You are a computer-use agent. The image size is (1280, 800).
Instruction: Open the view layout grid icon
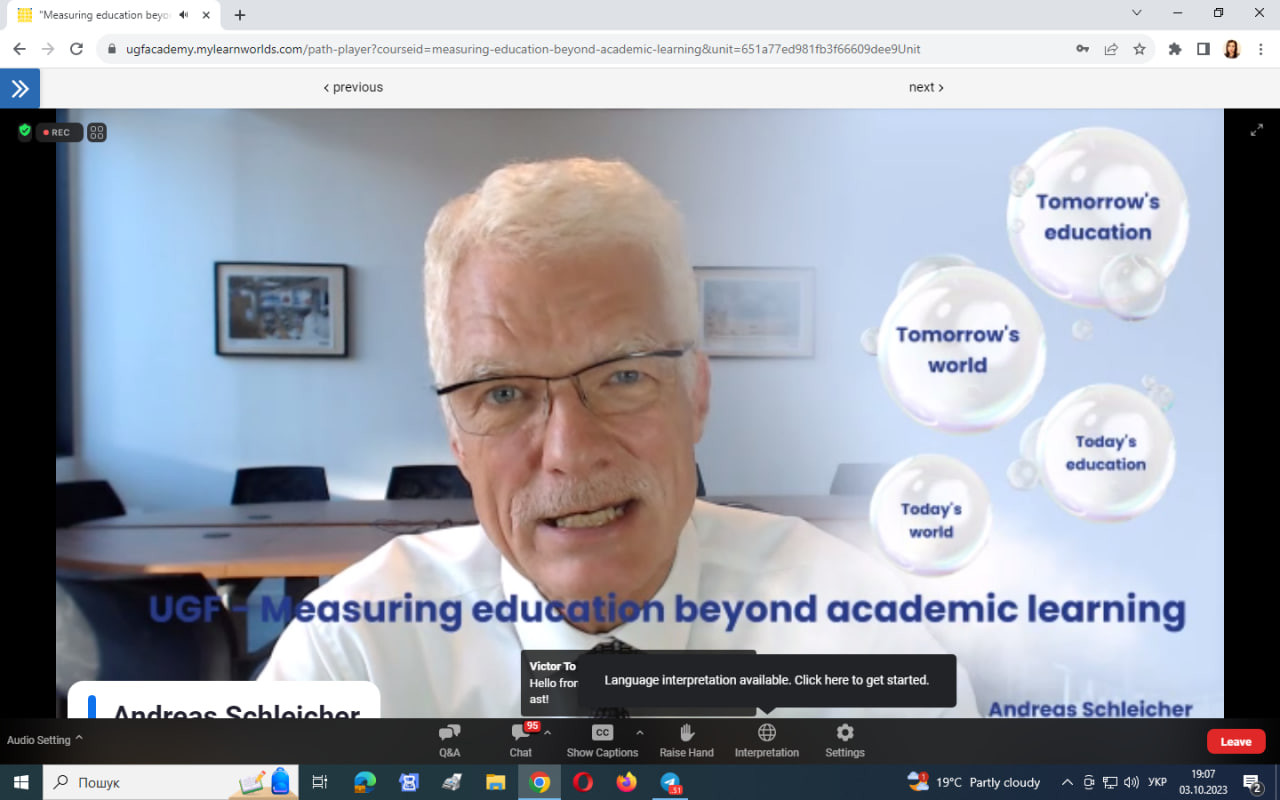pos(97,132)
